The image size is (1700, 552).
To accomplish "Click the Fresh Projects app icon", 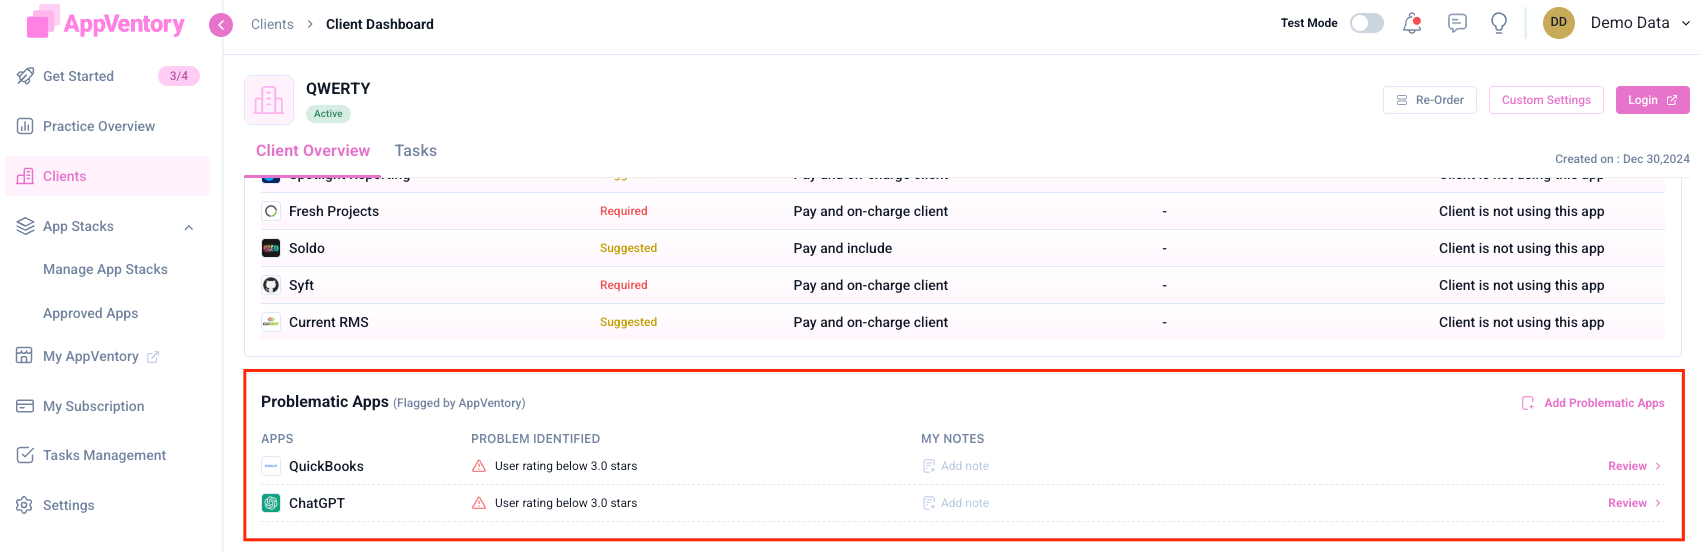I will [271, 211].
